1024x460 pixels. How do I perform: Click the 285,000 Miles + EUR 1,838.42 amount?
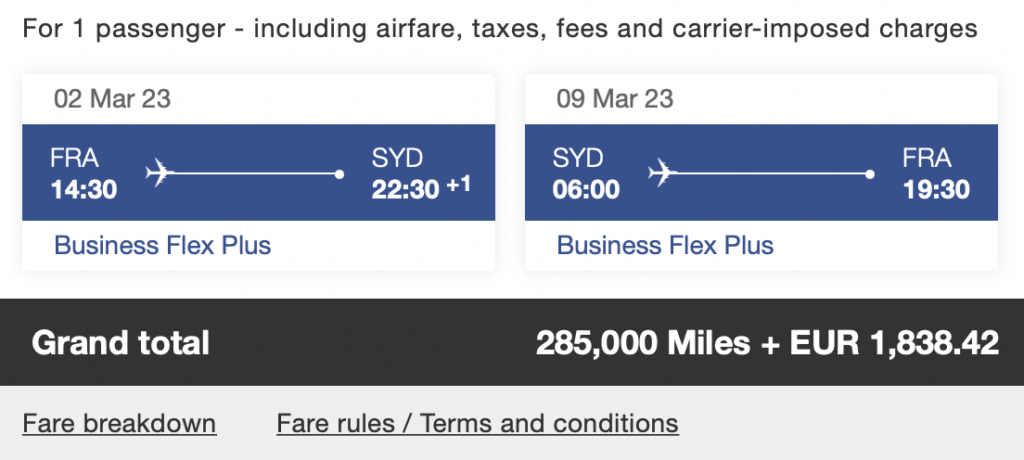pyautogui.click(x=767, y=343)
